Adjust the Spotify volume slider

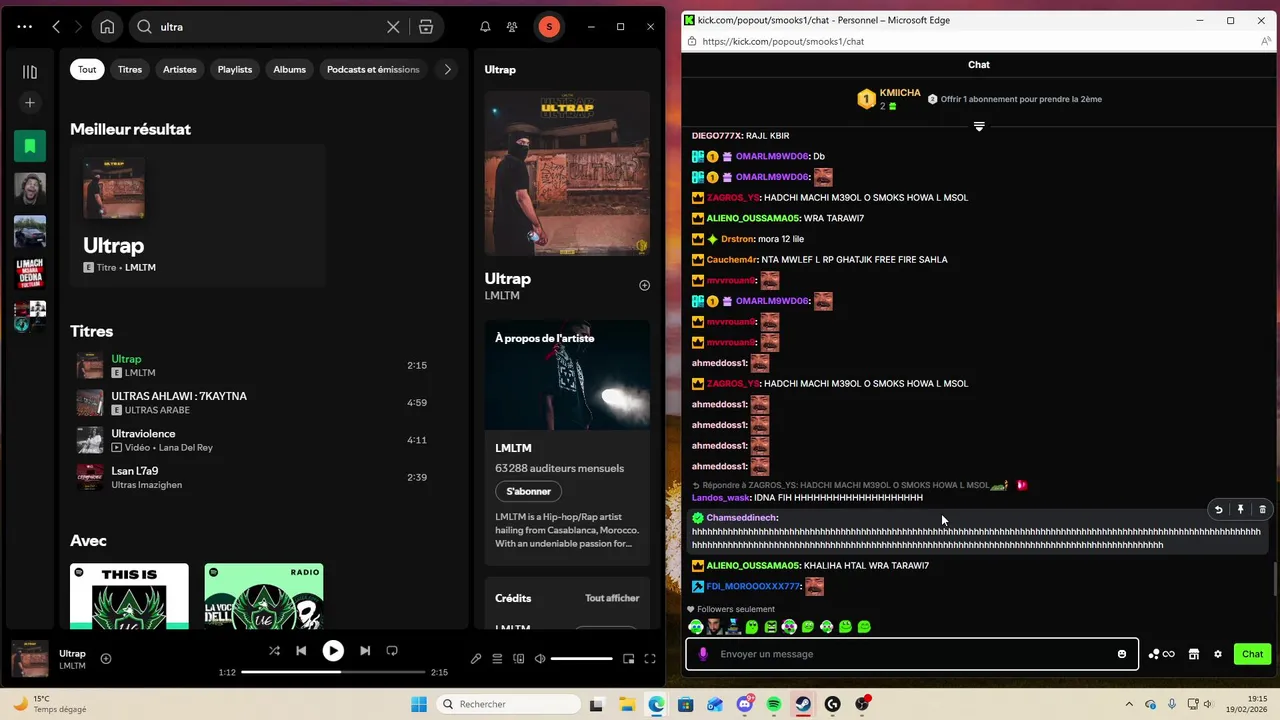pos(581,659)
